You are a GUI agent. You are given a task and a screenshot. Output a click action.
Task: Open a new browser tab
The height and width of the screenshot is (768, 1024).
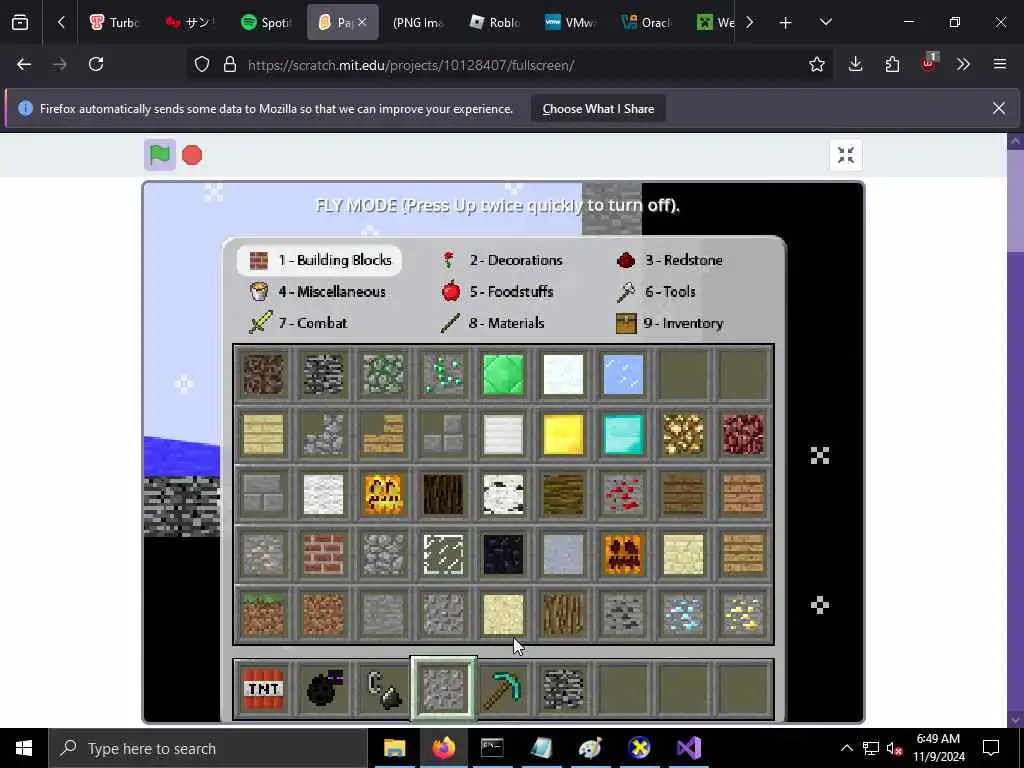(x=785, y=23)
